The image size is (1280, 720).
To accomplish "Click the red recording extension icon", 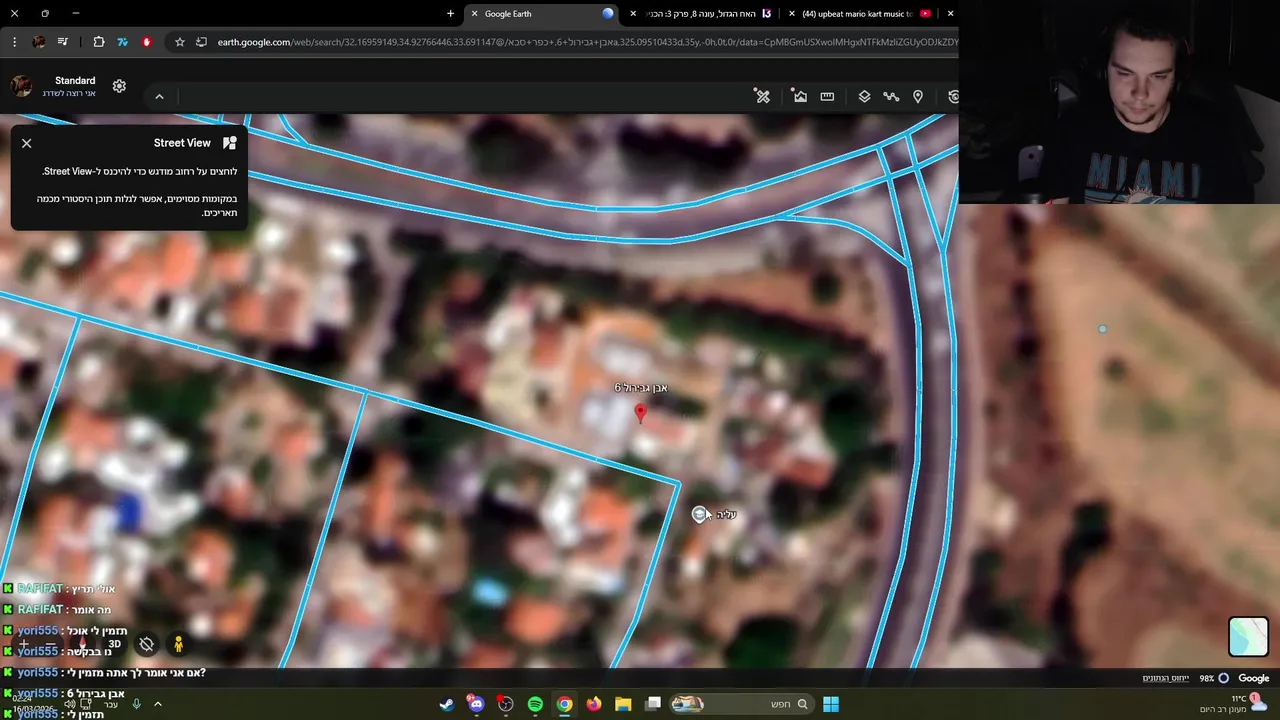I will click(147, 42).
